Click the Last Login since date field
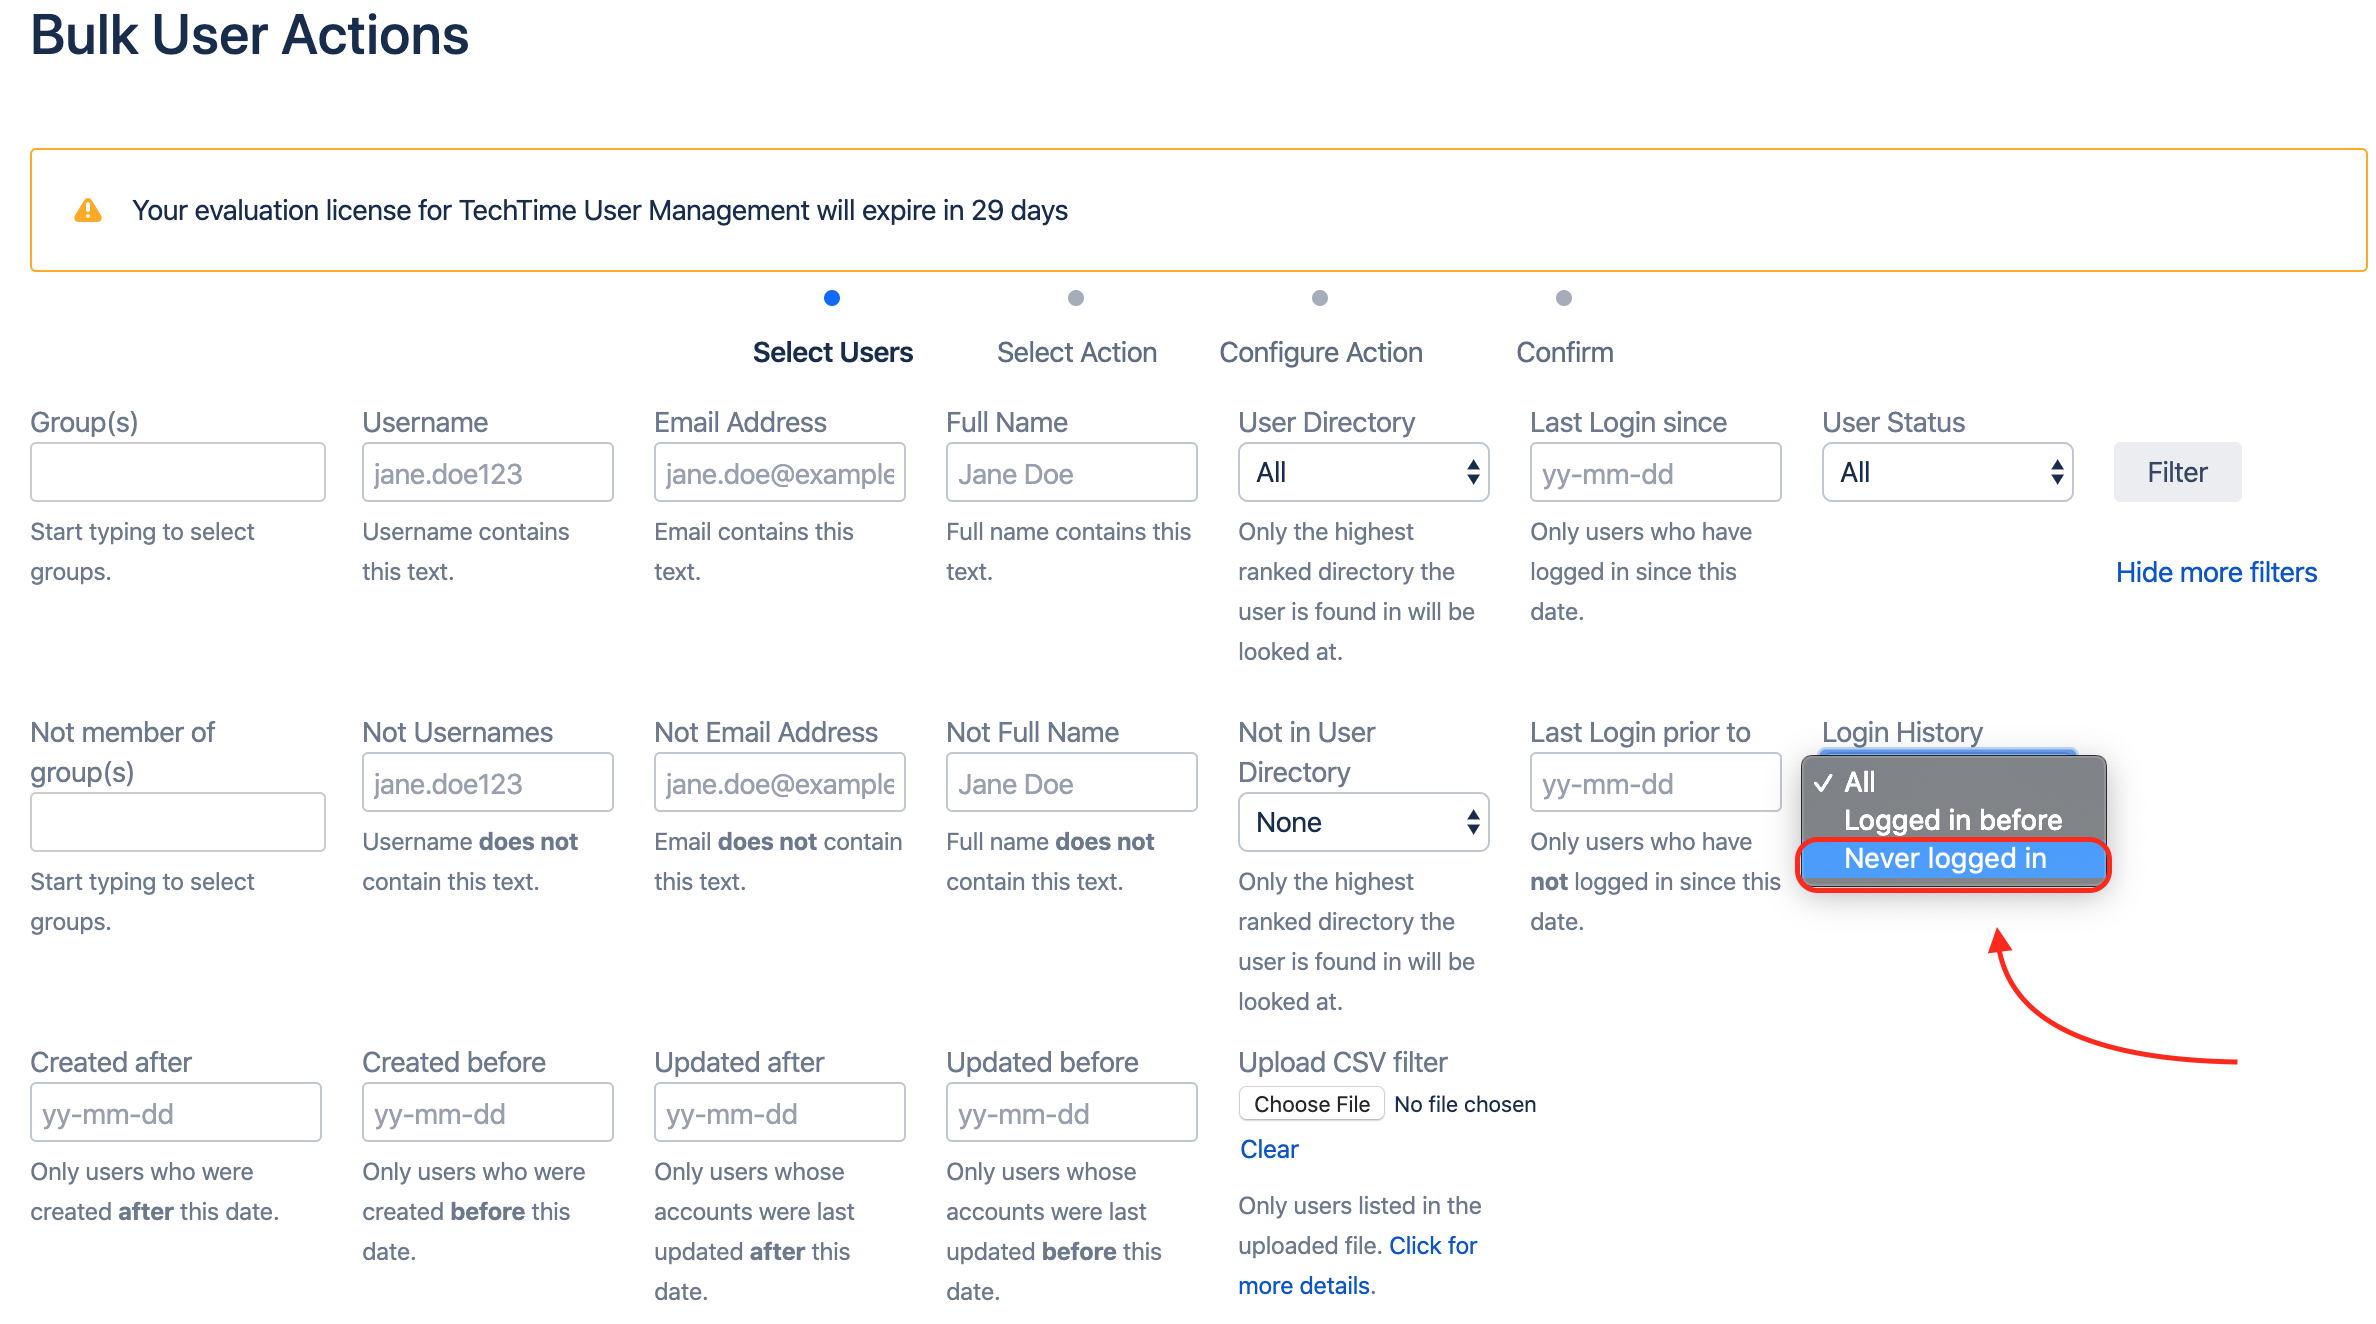Screen dimensions: 2376x1324 (1654, 471)
